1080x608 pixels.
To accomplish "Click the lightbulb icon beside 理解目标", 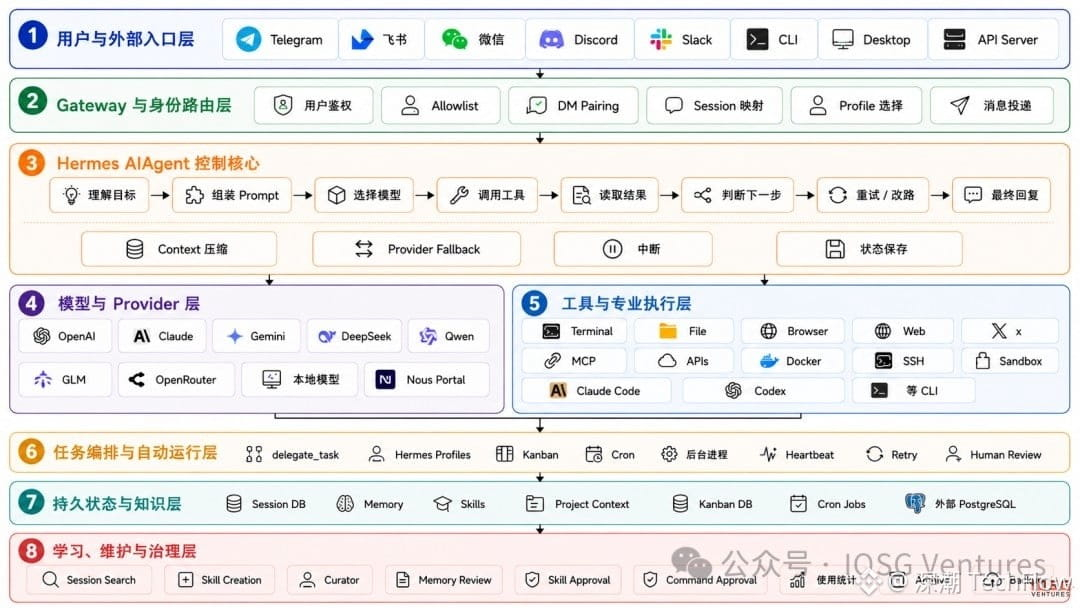I will point(71,195).
